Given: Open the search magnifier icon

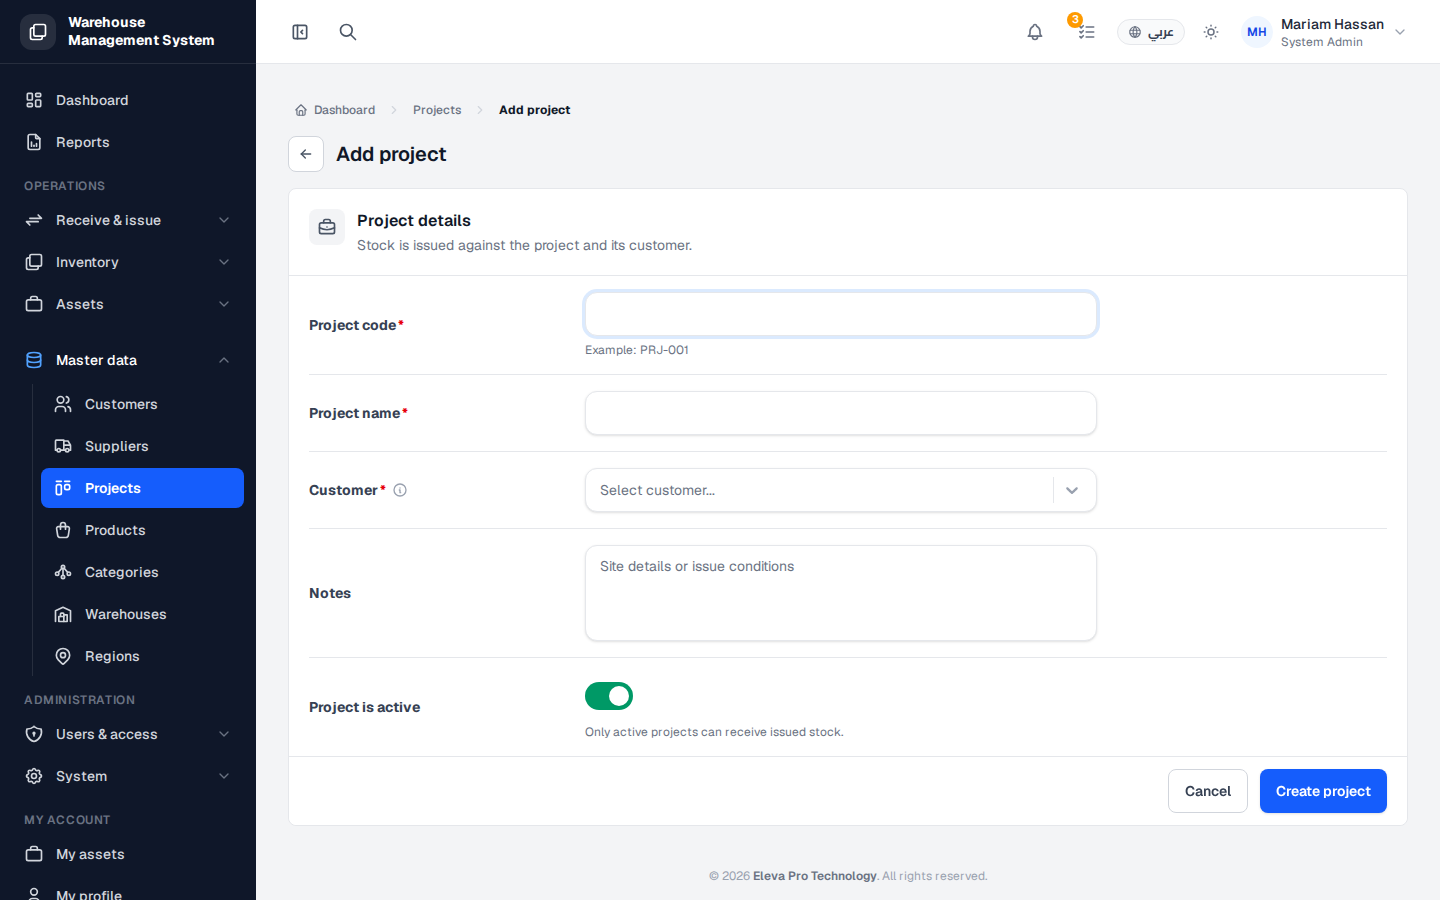Looking at the screenshot, I should (348, 32).
